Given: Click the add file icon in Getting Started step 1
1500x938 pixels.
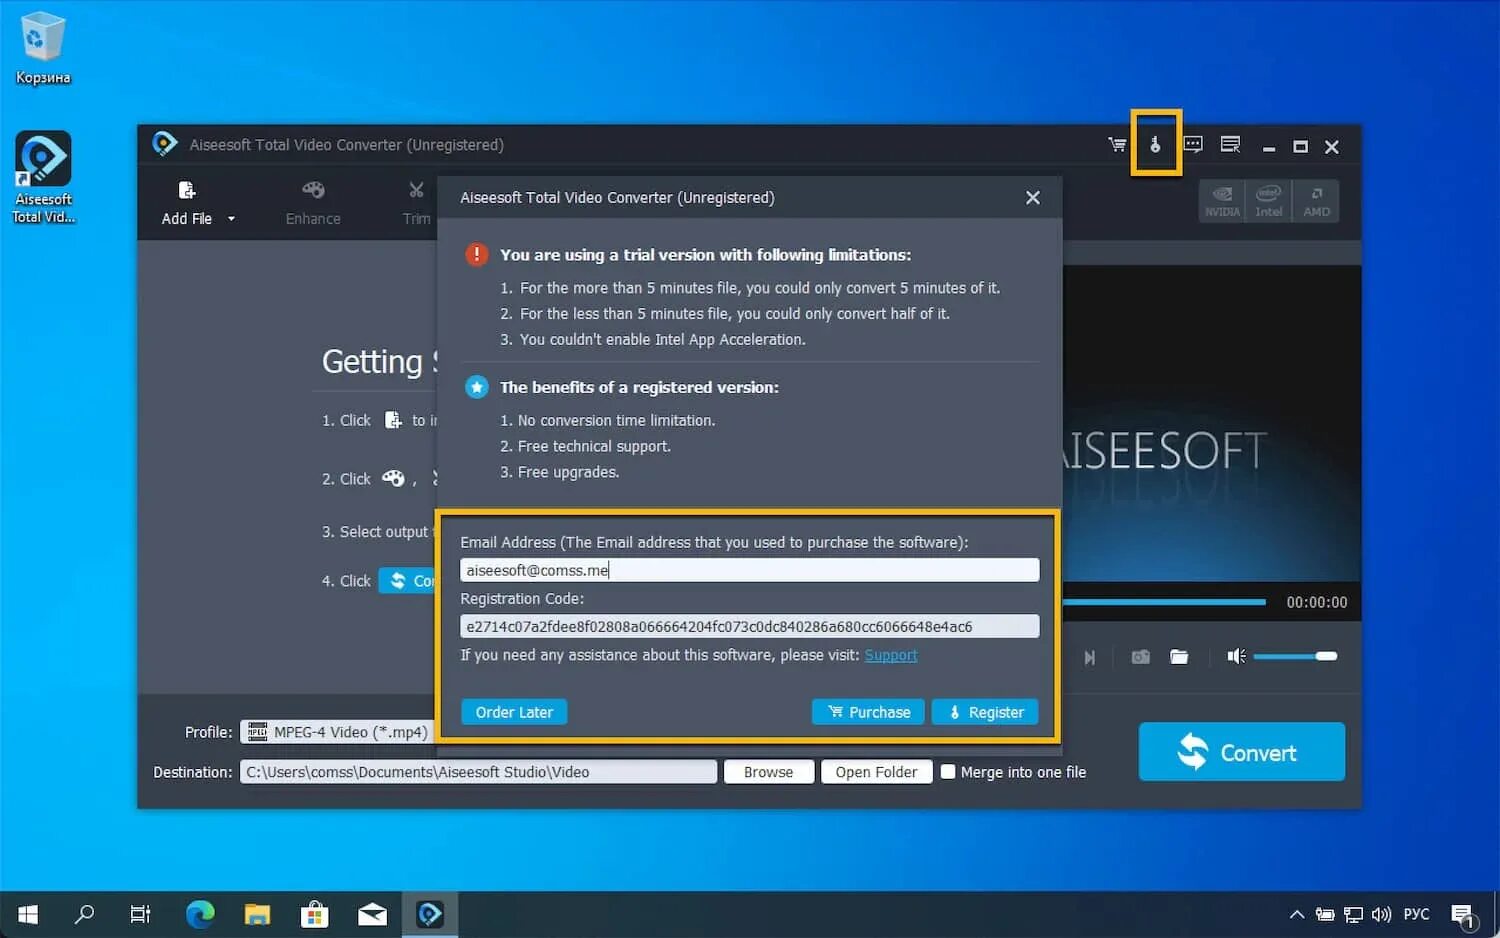Looking at the screenshot, I should coord(393,420).
